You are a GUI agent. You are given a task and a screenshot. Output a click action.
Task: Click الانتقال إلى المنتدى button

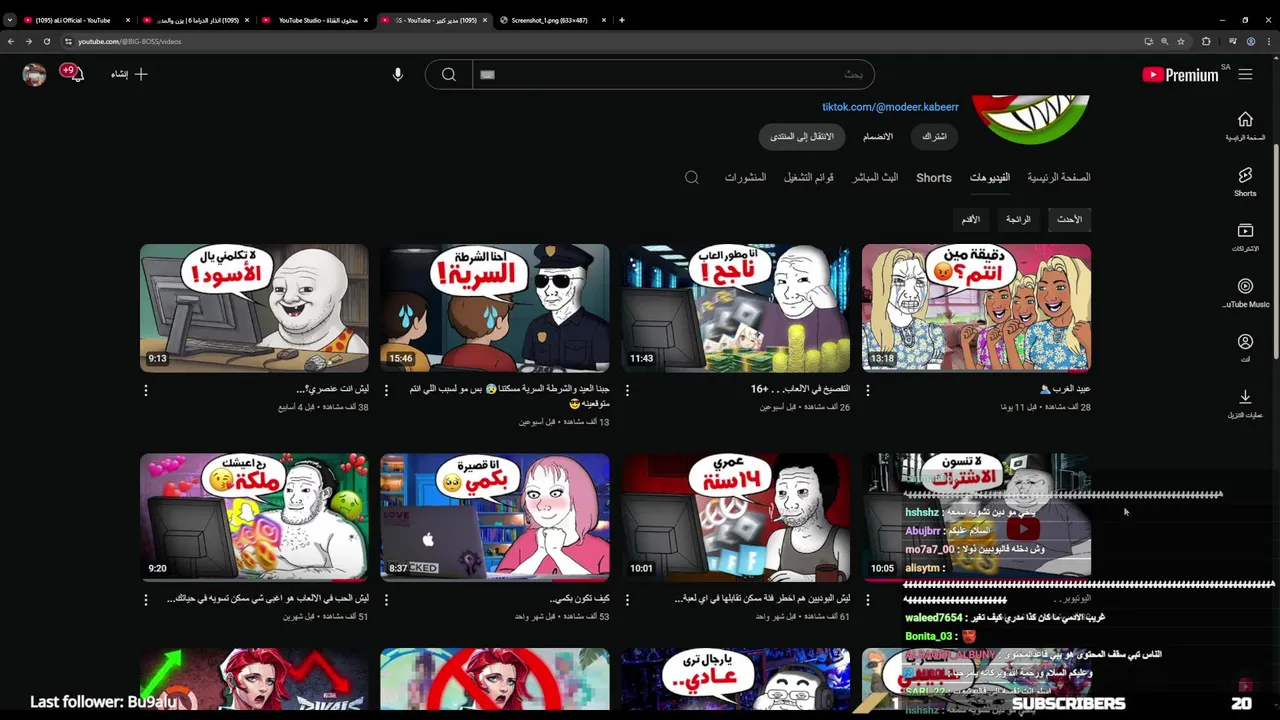coord(802,136)
